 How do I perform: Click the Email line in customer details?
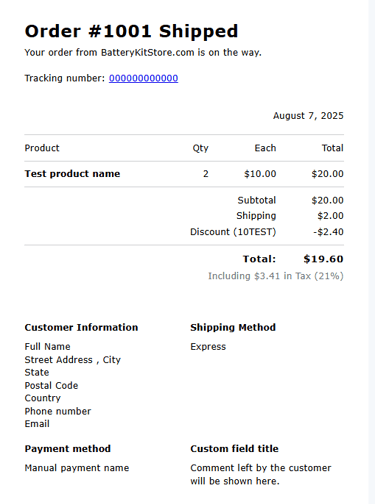(x=37, y=424)
